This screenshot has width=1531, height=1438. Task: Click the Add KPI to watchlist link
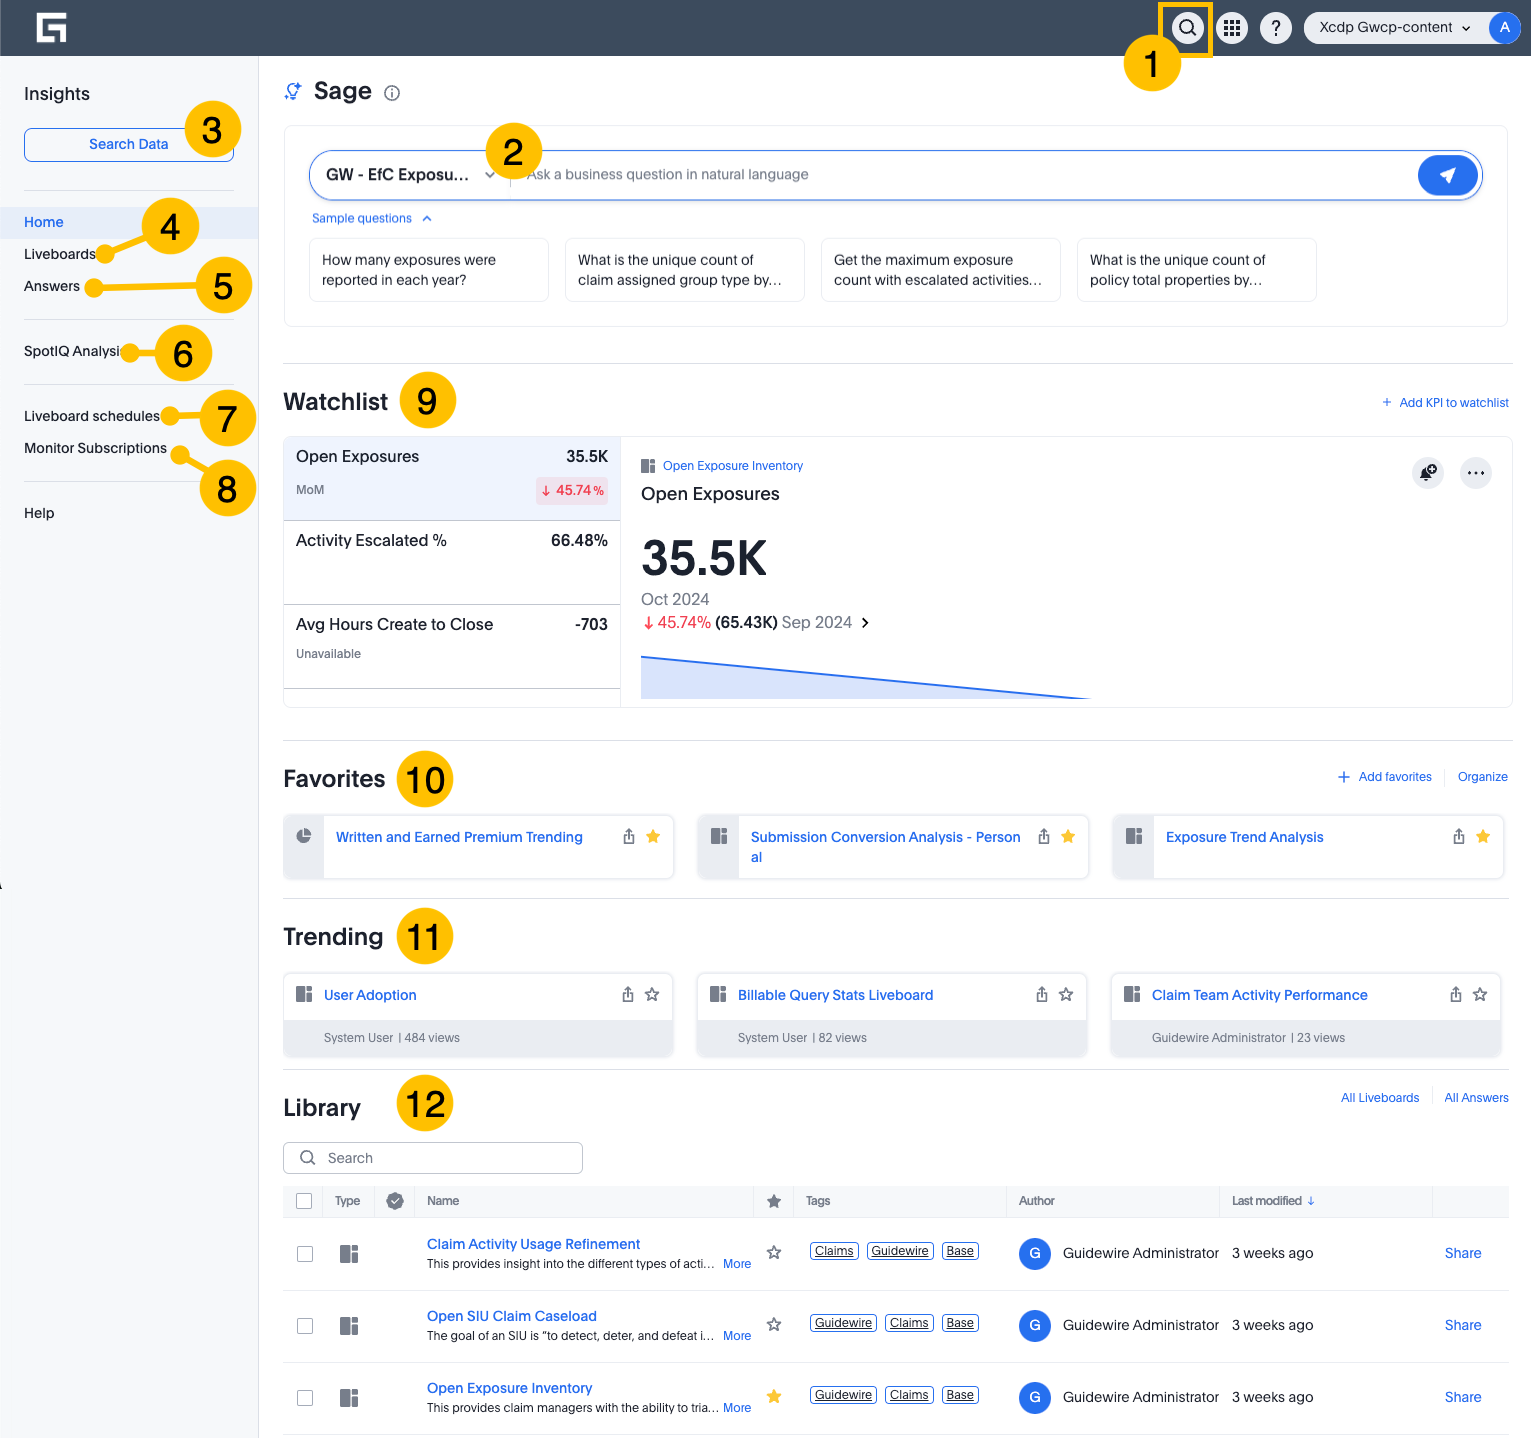pos(1444,402)
